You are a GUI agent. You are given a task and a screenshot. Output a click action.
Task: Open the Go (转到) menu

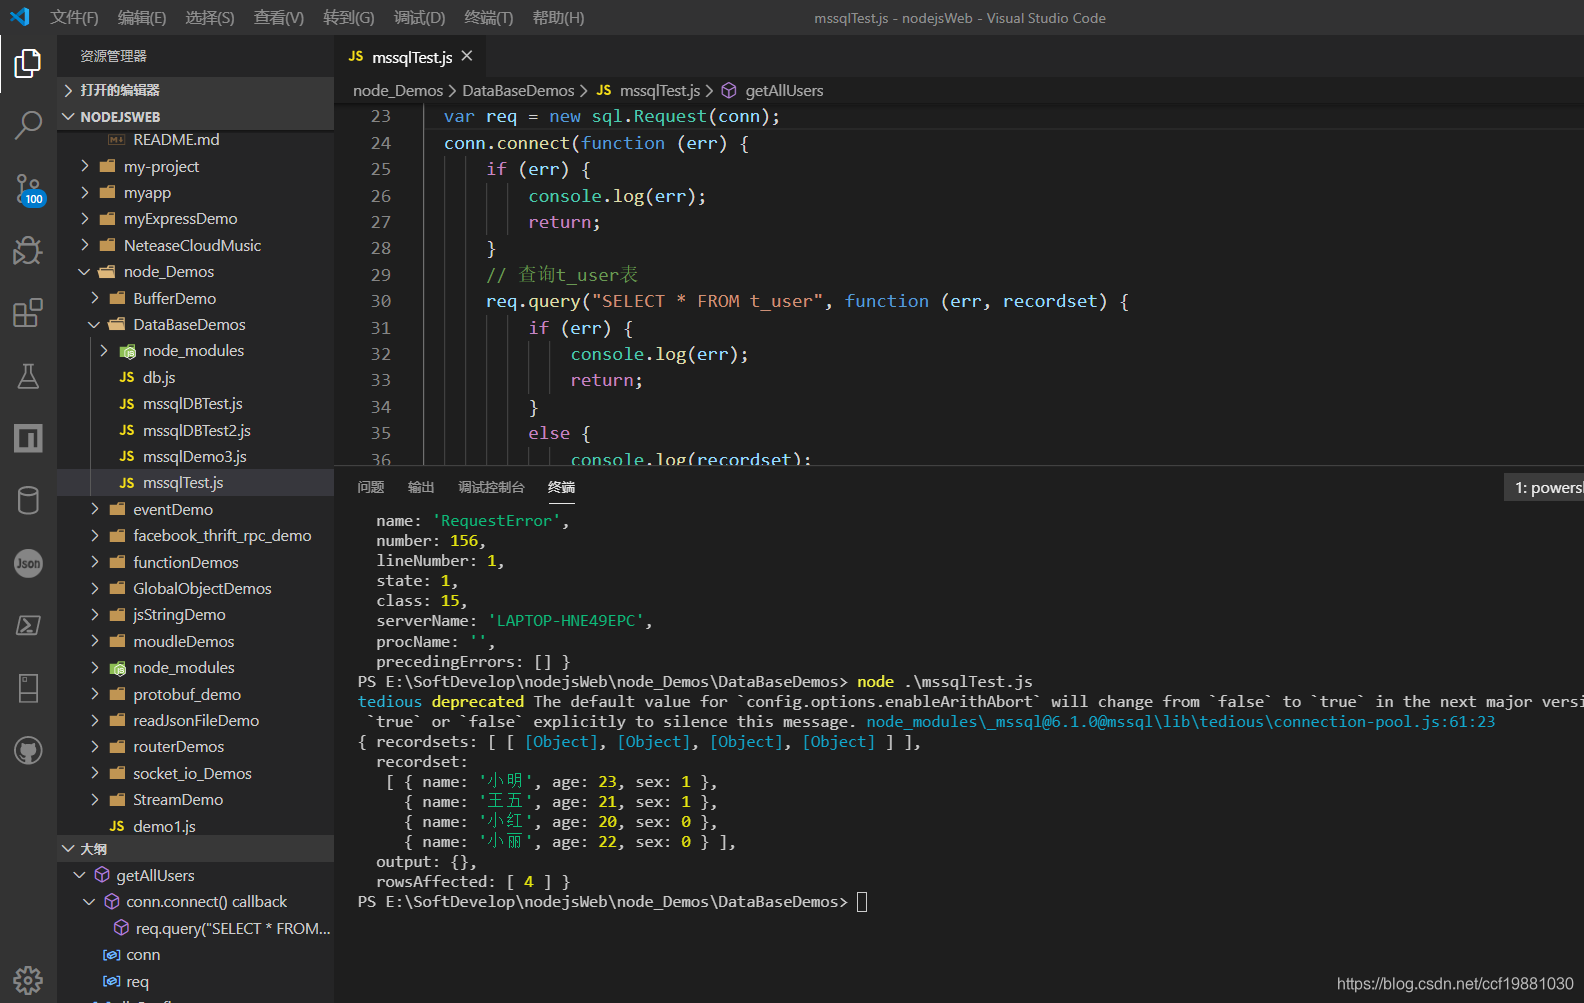click(x=349, y=18)
